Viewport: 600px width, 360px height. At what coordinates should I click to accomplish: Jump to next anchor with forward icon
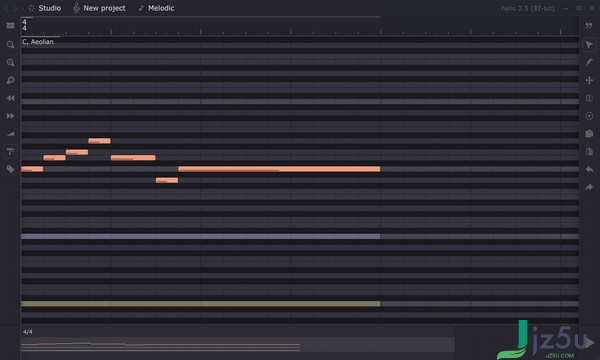tap(10, 116)
